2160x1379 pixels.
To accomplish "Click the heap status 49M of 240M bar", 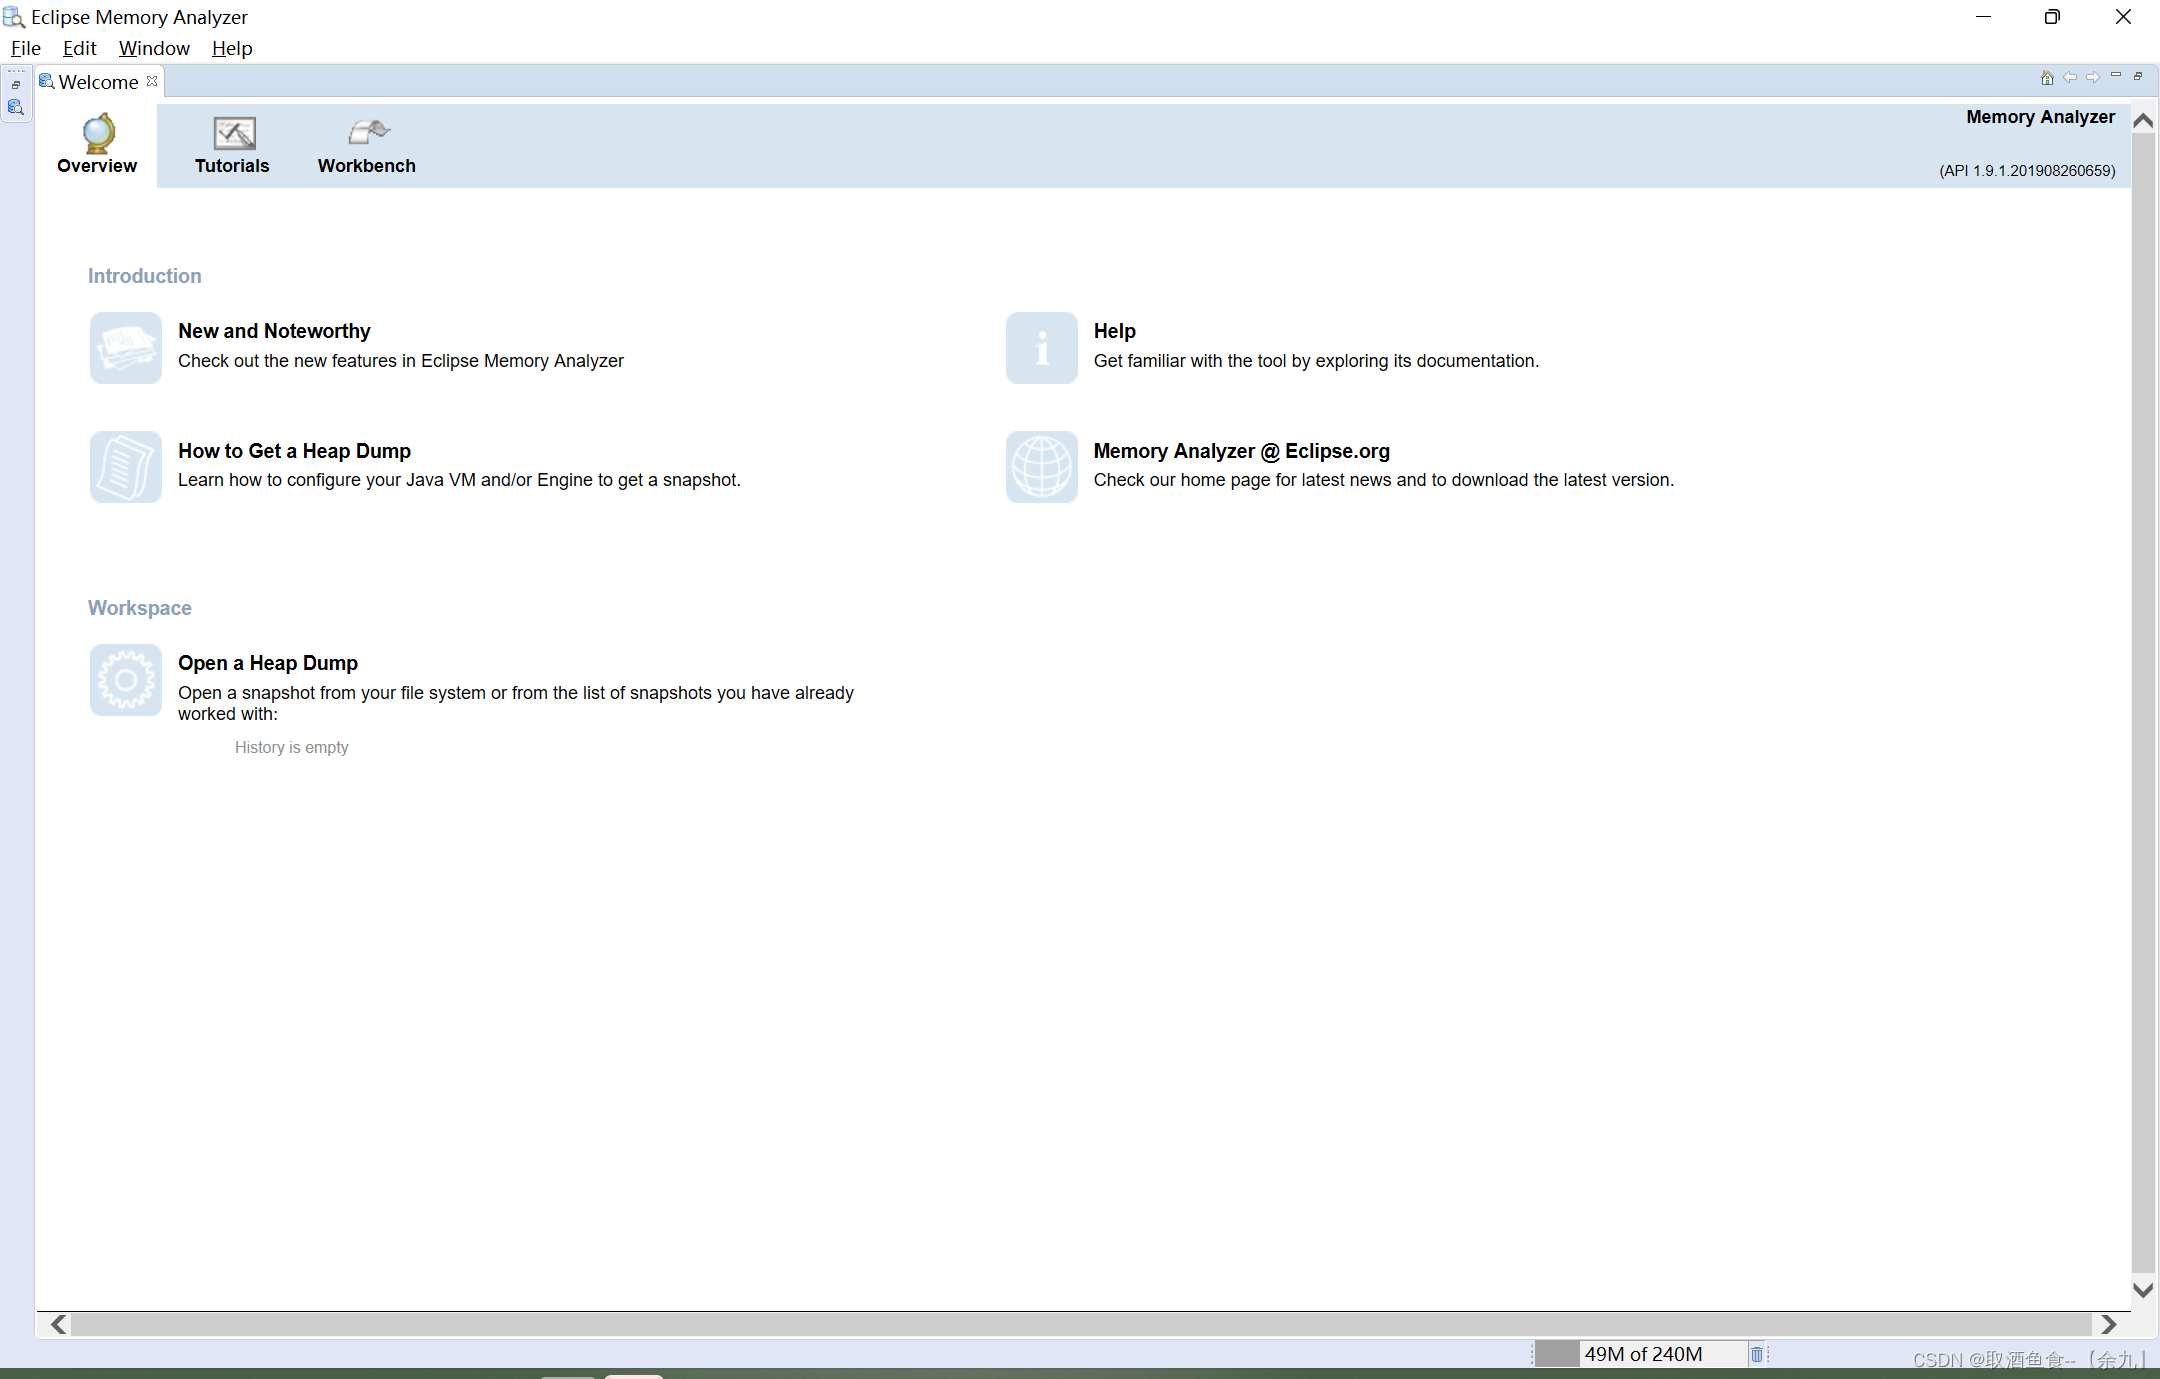I will click(1642, 1354).
